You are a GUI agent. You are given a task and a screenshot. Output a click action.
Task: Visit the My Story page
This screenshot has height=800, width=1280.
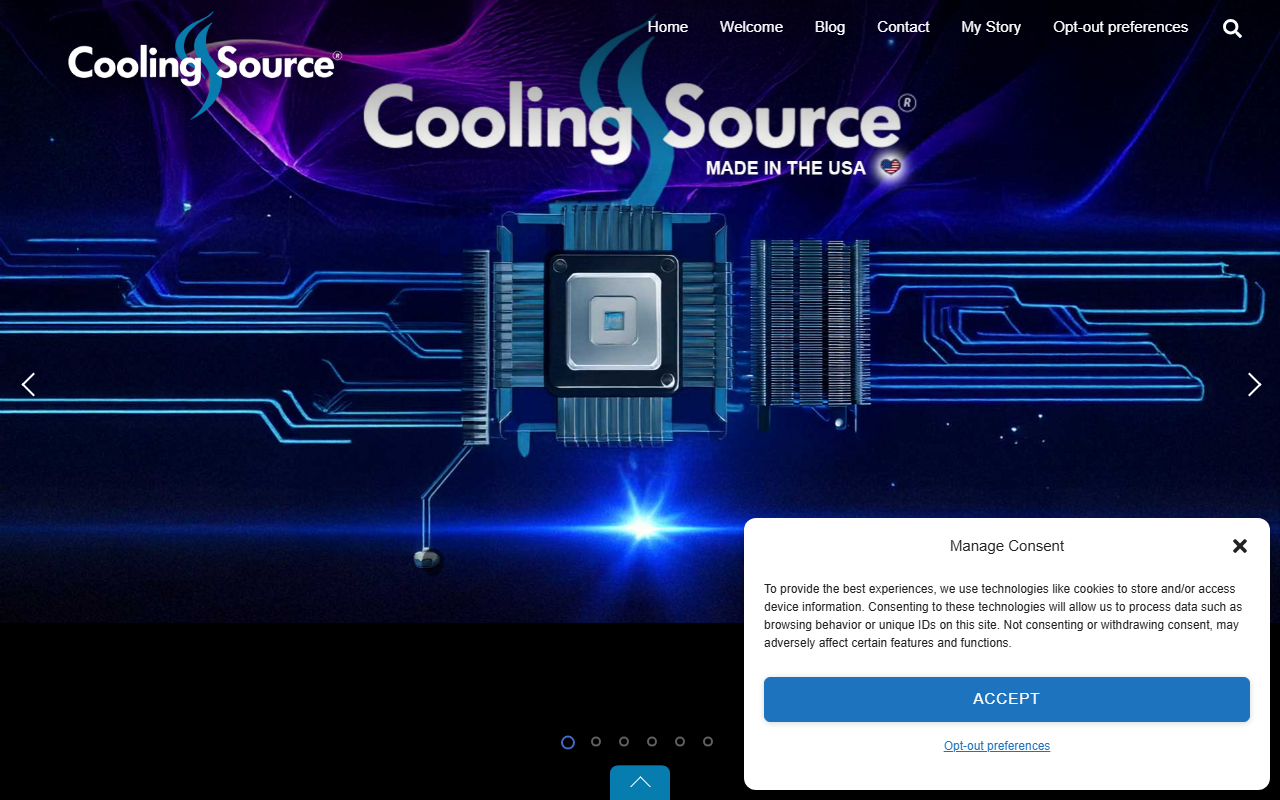(991, 27)
